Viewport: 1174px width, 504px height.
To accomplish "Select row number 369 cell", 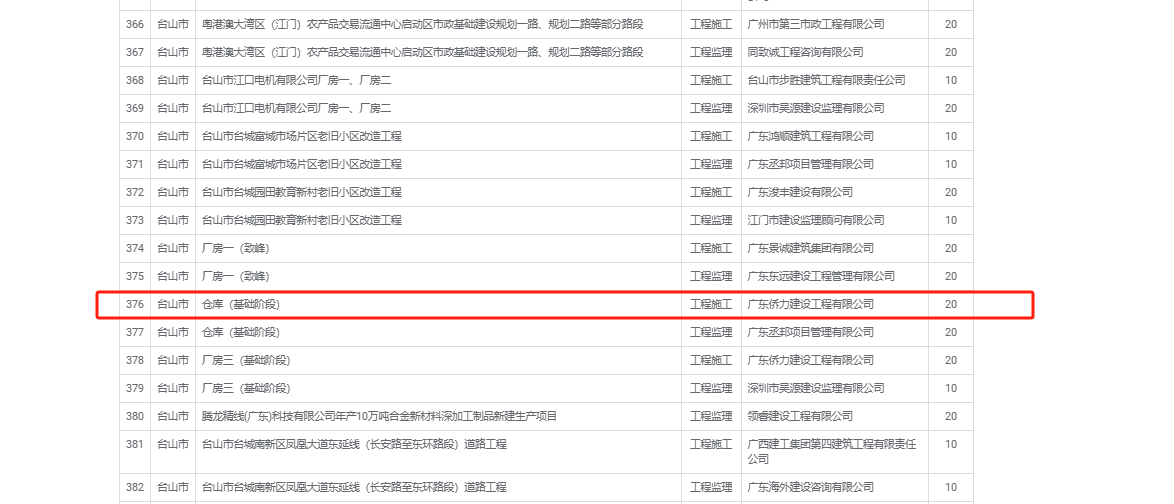I will (x=135, y=108).
